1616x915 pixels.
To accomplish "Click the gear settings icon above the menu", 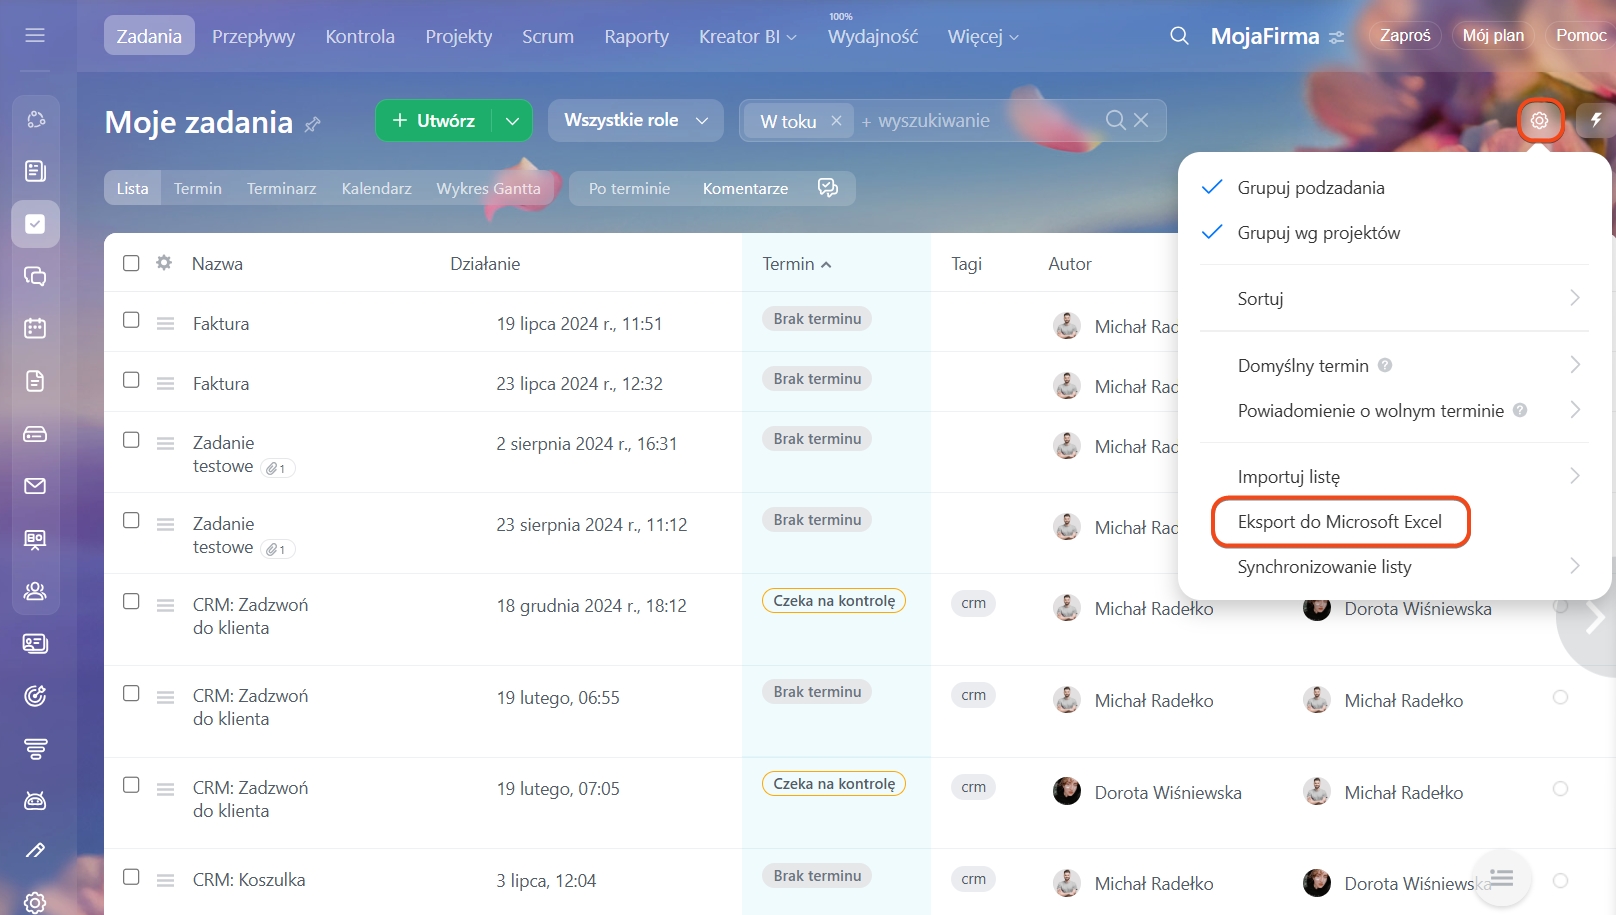I will tap(1539, 121).
